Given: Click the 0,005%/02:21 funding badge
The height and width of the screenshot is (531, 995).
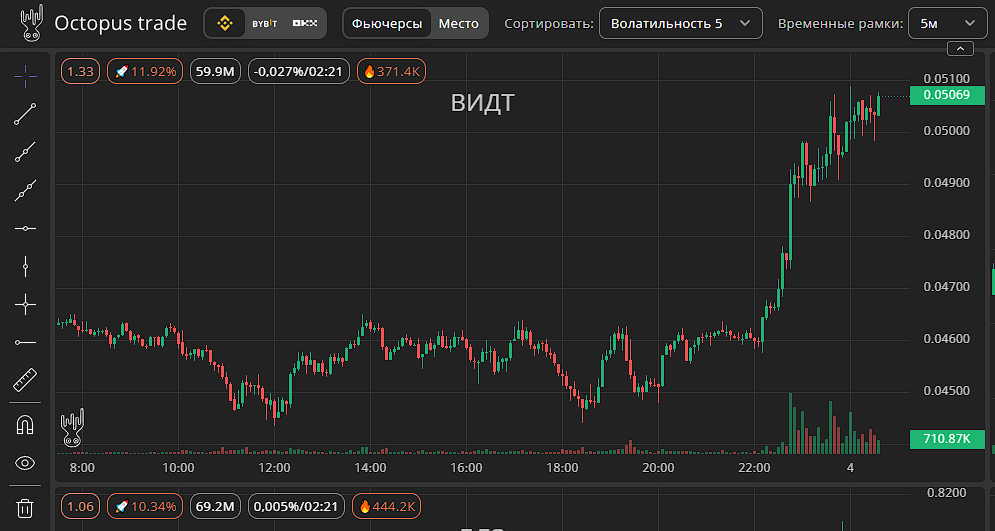Looking at the screenshot, I should tap(296, 506).
